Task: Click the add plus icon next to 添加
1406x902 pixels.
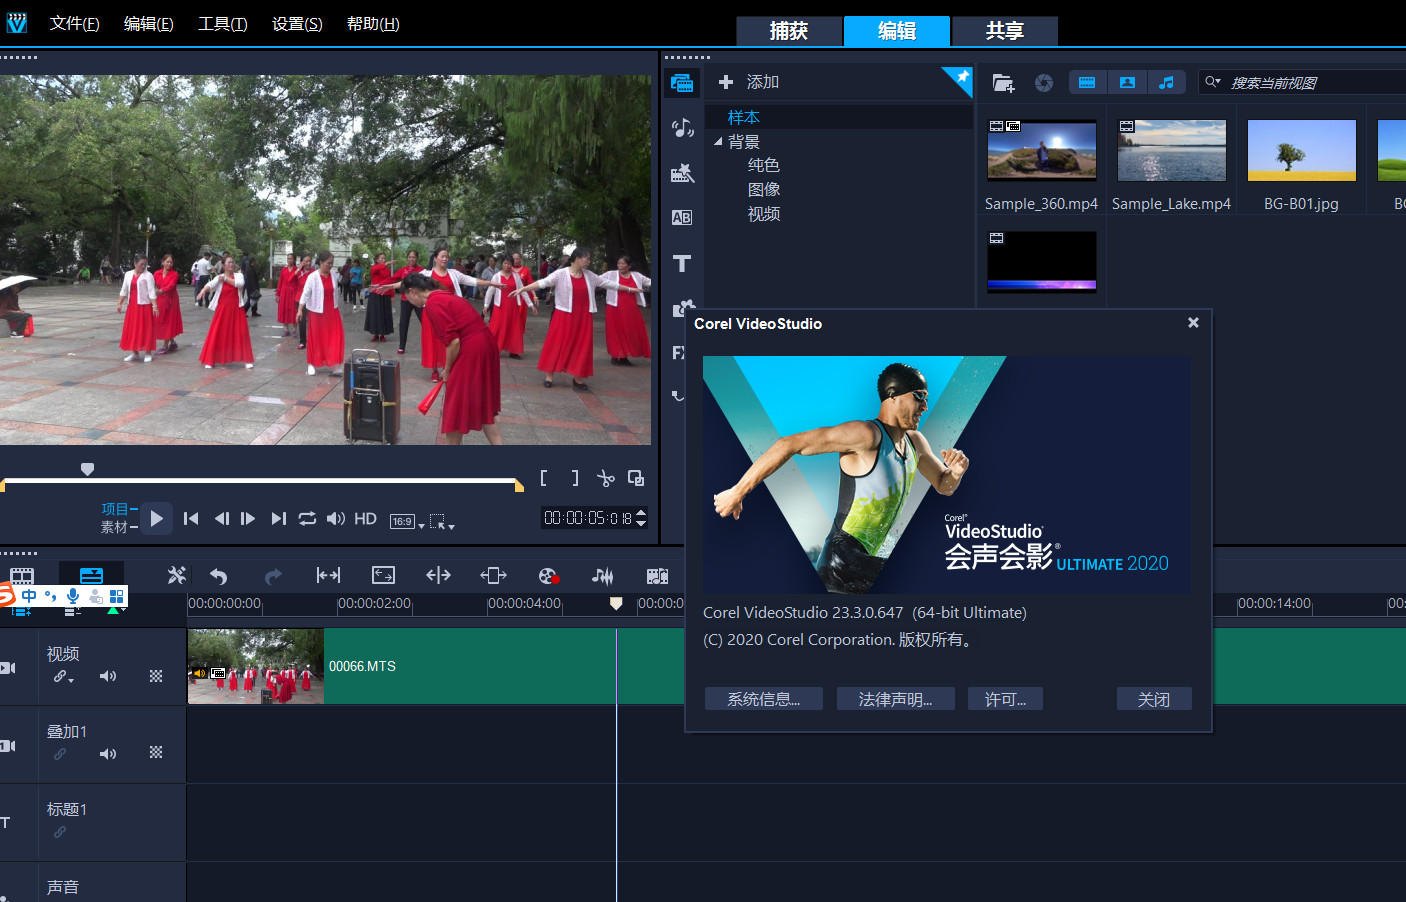Action: [x=726, y=82]
